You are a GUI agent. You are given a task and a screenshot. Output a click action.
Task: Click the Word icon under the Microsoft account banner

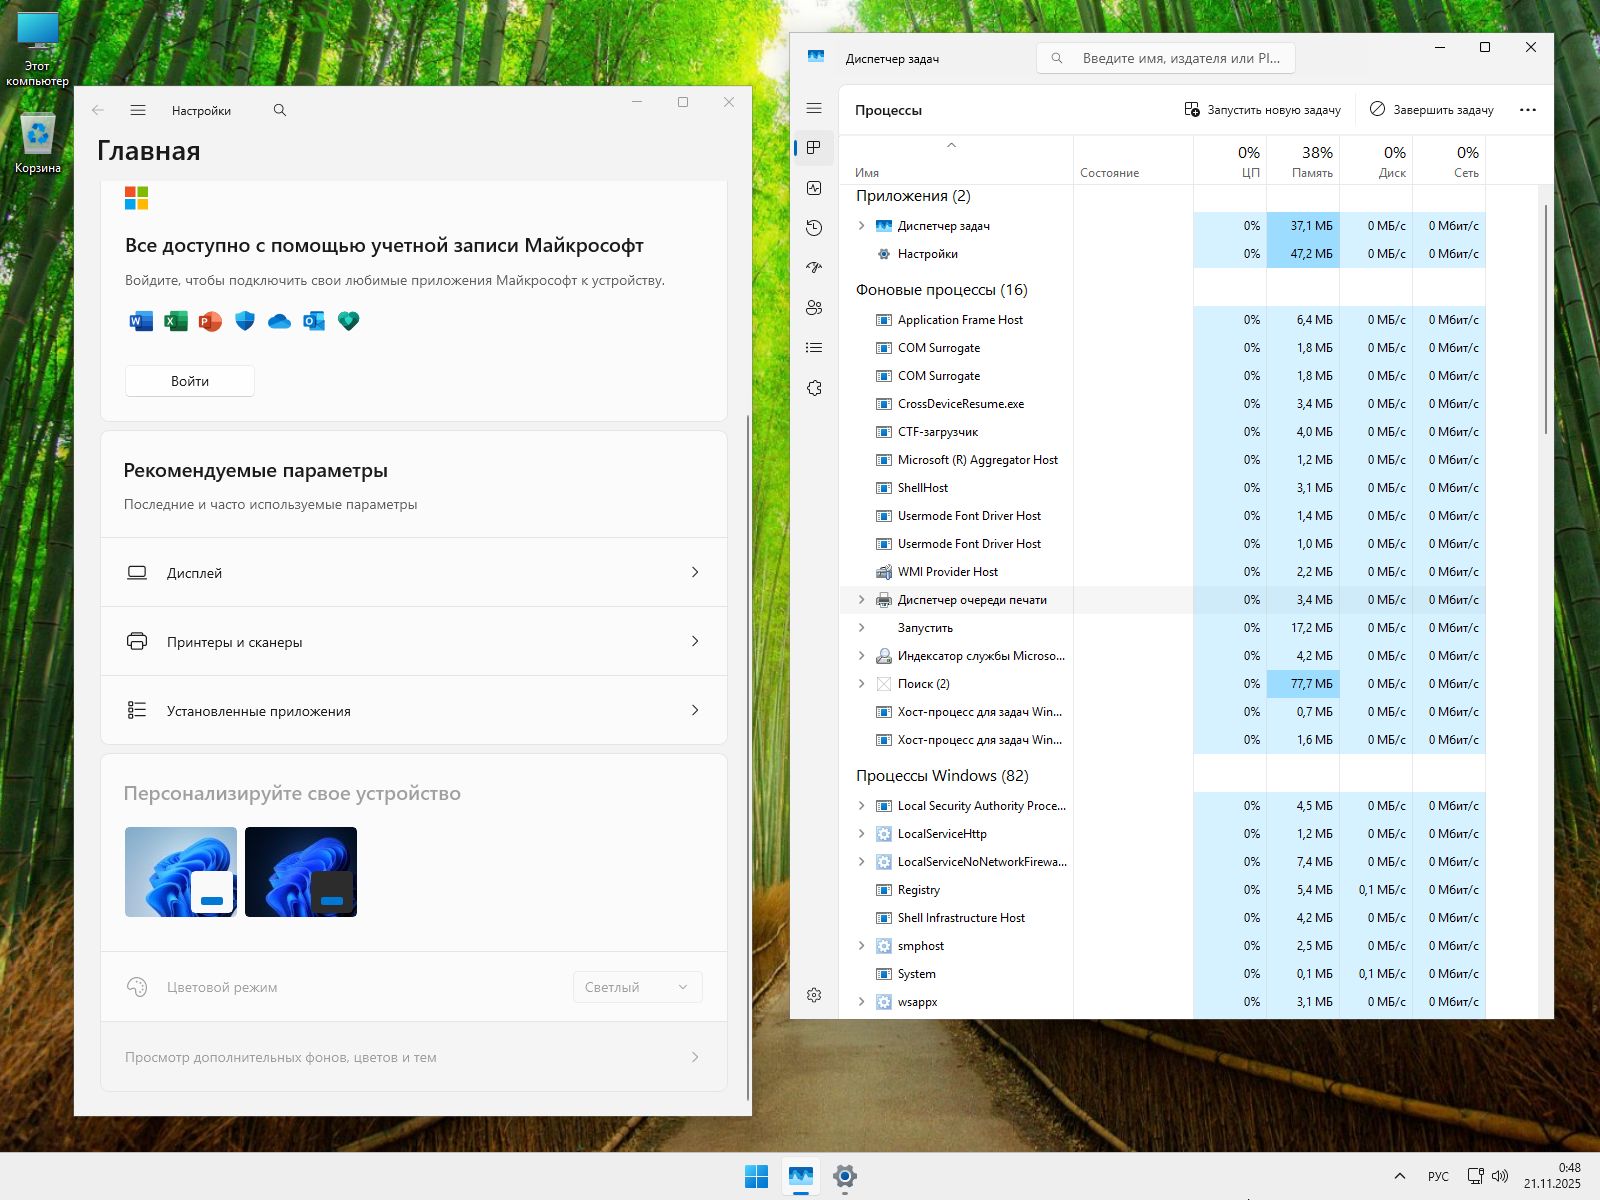click(140, 321)
